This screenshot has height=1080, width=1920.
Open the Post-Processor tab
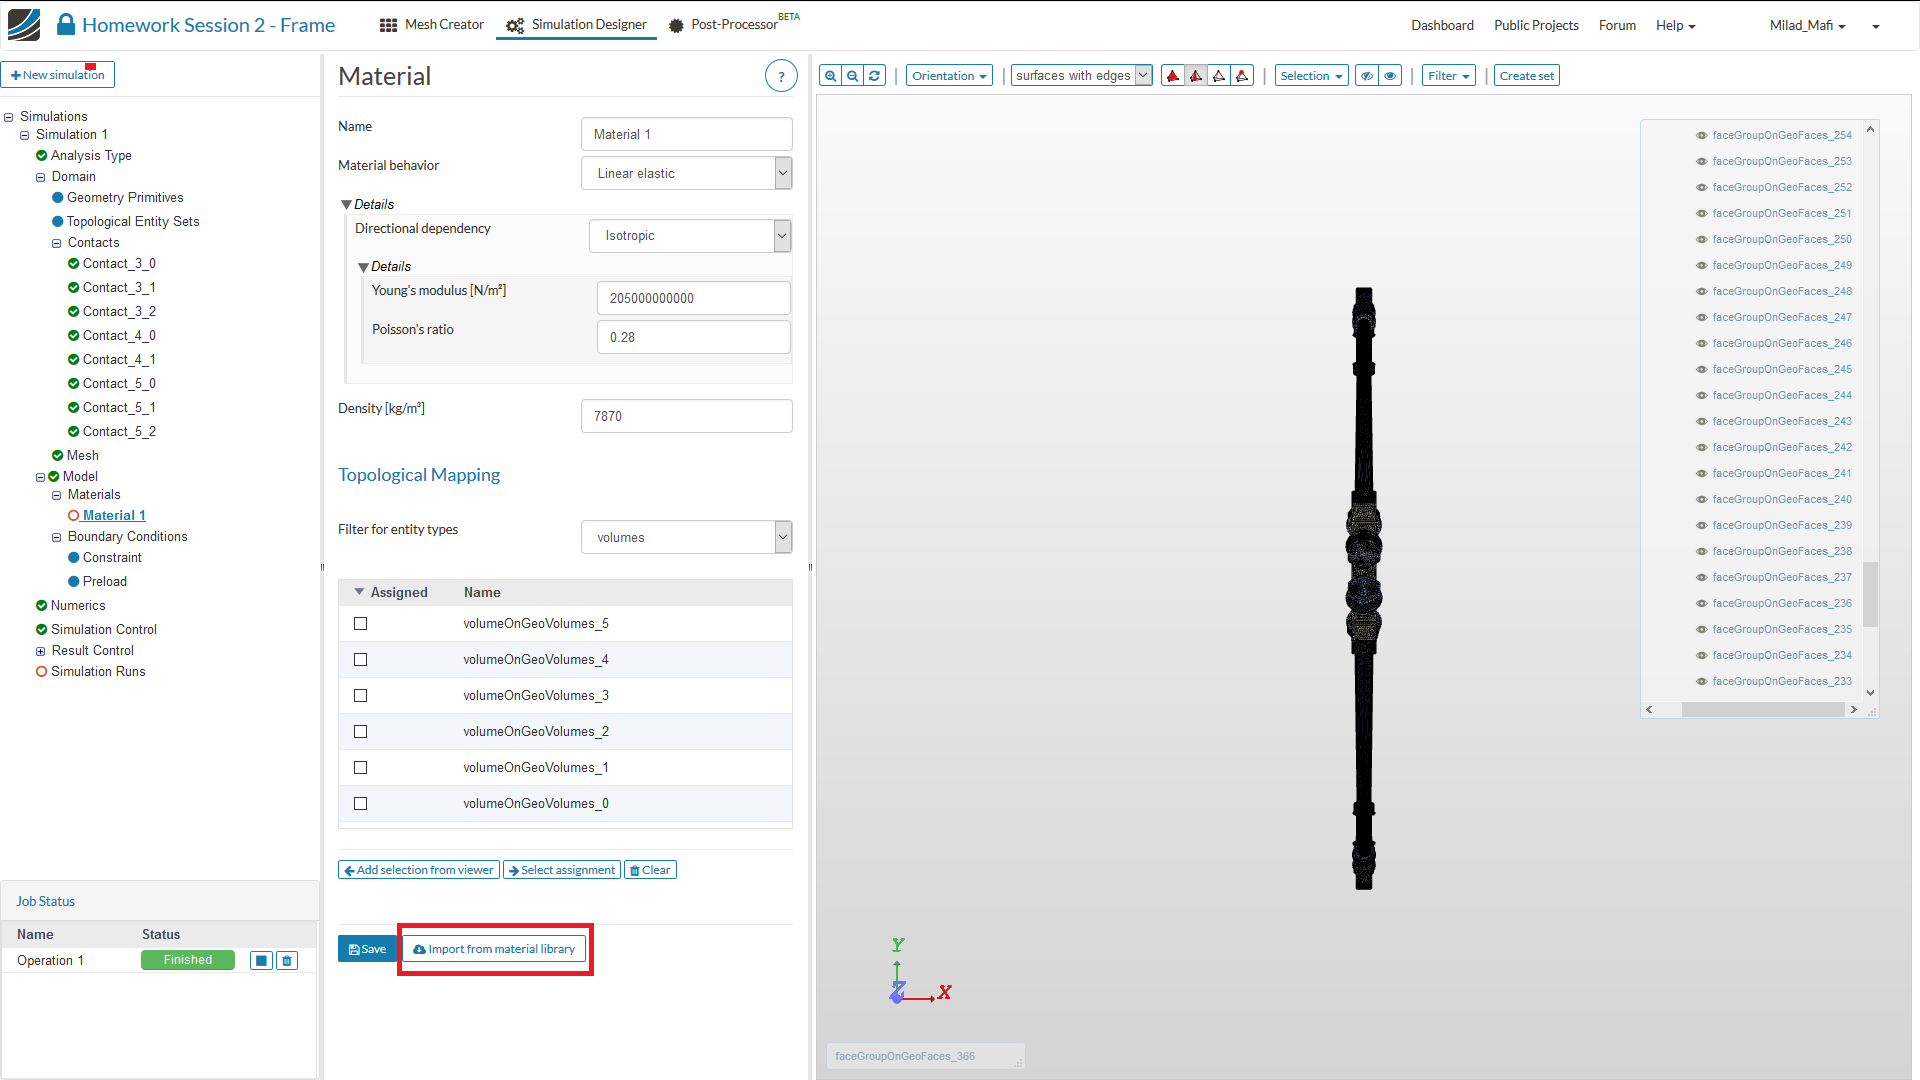click(734, 25)
